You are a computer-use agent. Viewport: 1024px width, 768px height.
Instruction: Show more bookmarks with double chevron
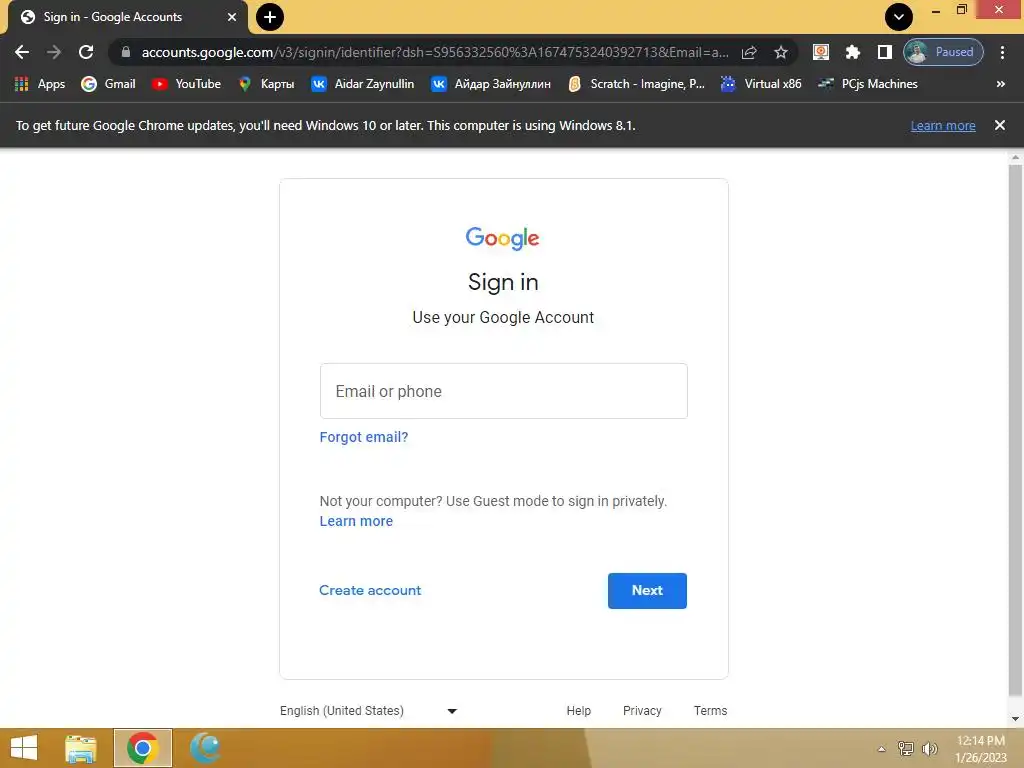pyautogui.click(x=1000, y=84)
